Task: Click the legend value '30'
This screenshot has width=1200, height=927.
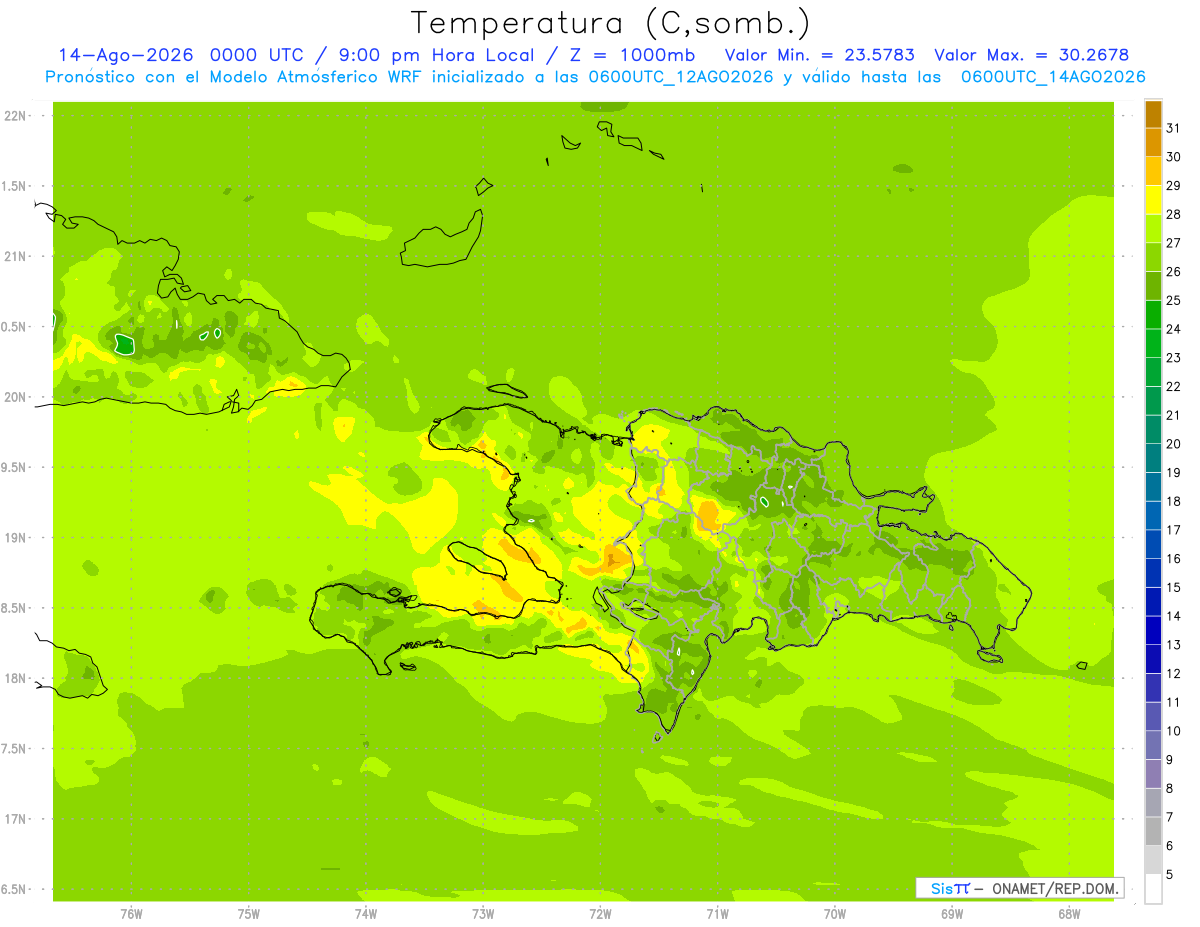Action: pos(1174,156)
